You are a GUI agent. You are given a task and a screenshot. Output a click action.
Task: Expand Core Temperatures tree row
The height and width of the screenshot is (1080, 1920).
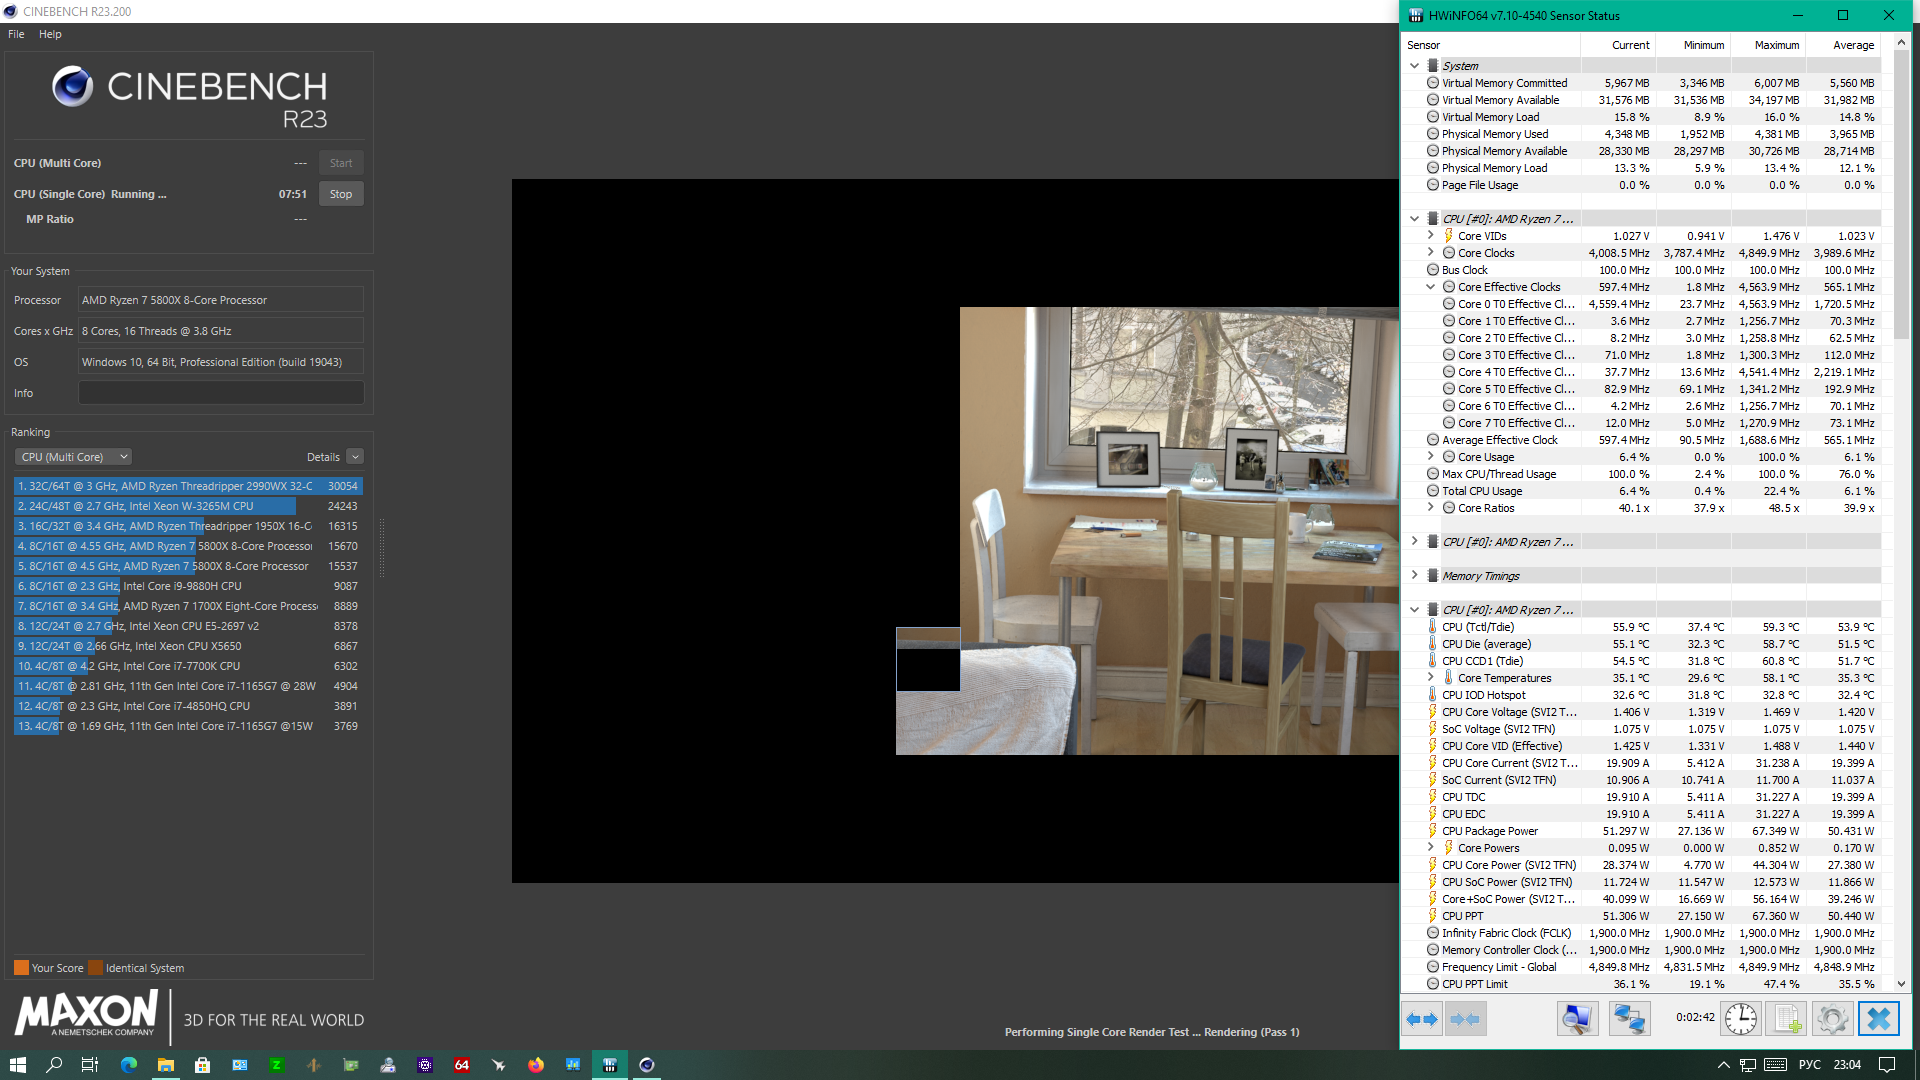1430,677
